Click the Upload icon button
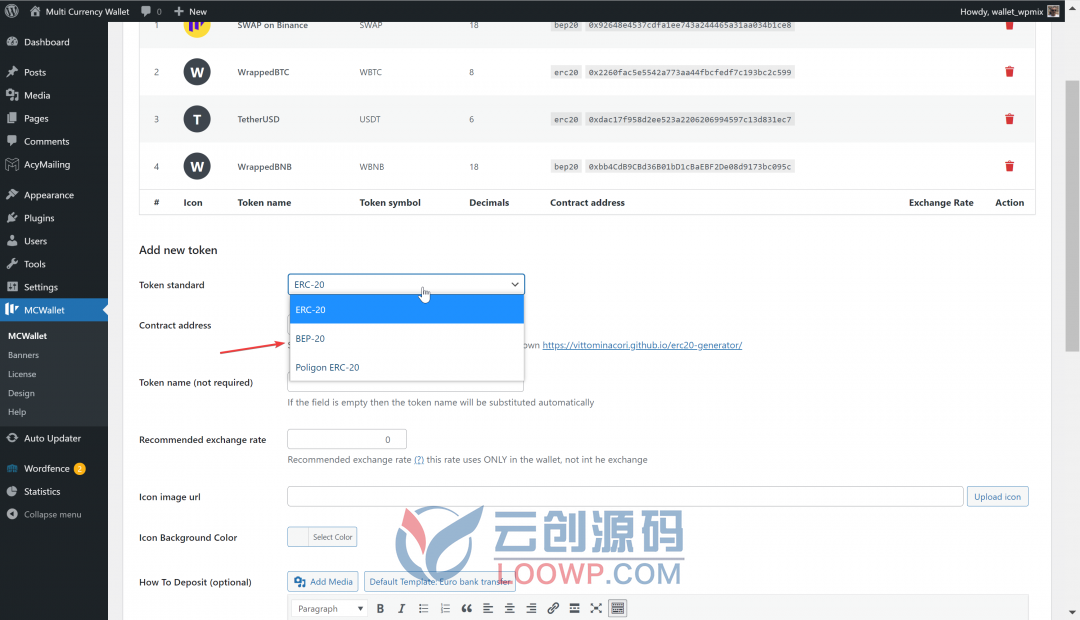Screen dimensions: 1080x620 coord(997,497)
